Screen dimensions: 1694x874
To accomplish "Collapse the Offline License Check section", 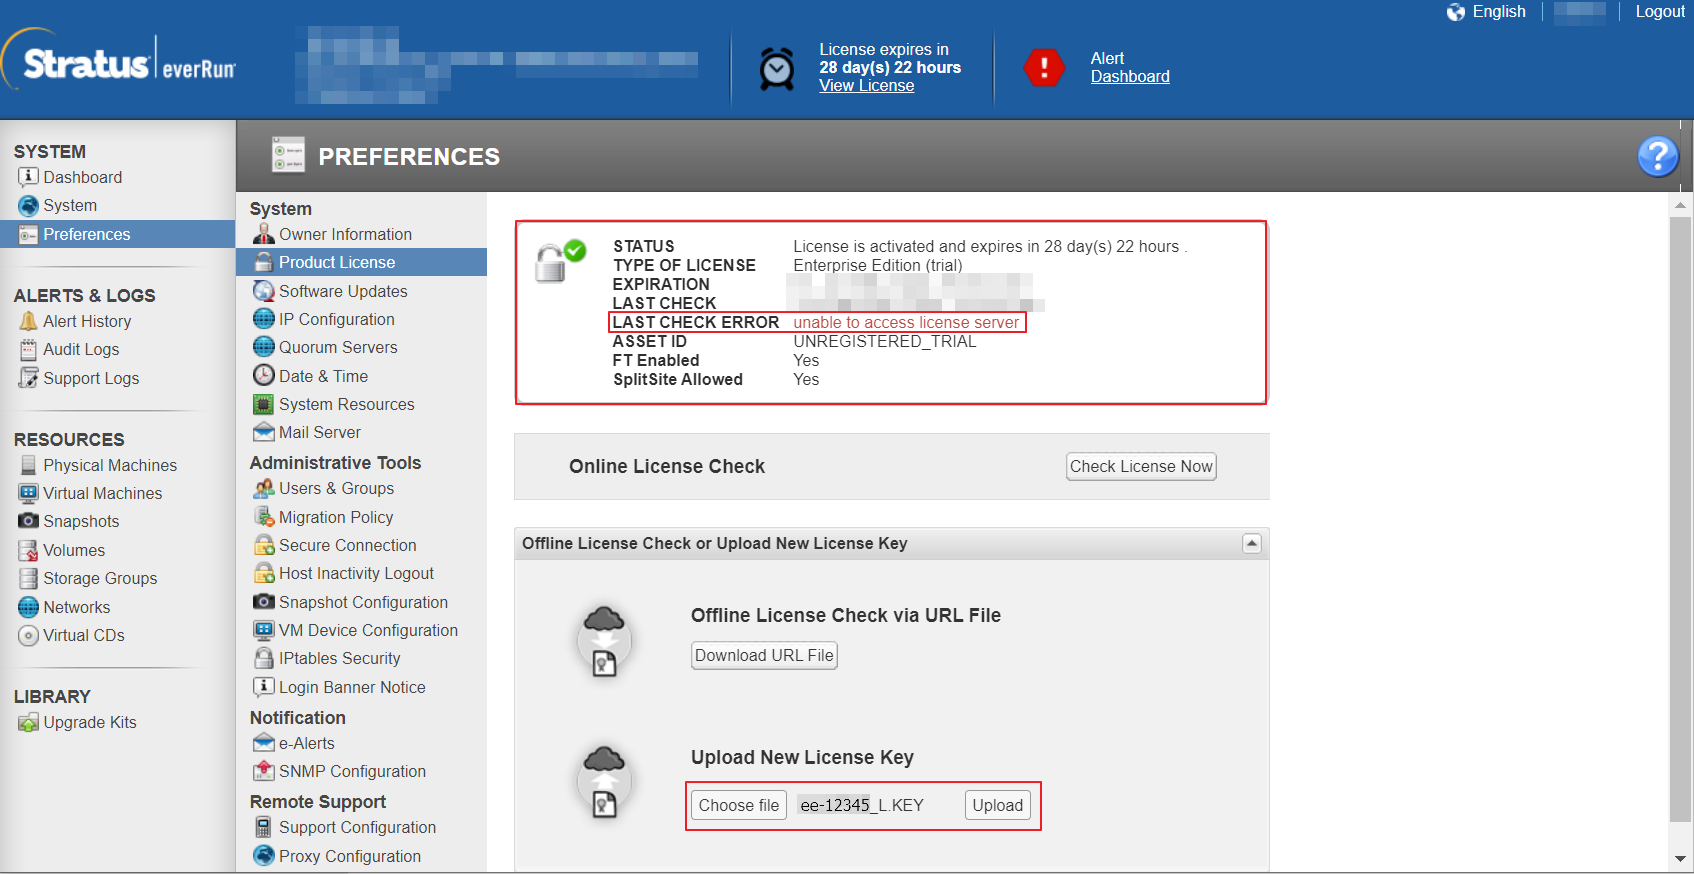I will [1251, 543].
